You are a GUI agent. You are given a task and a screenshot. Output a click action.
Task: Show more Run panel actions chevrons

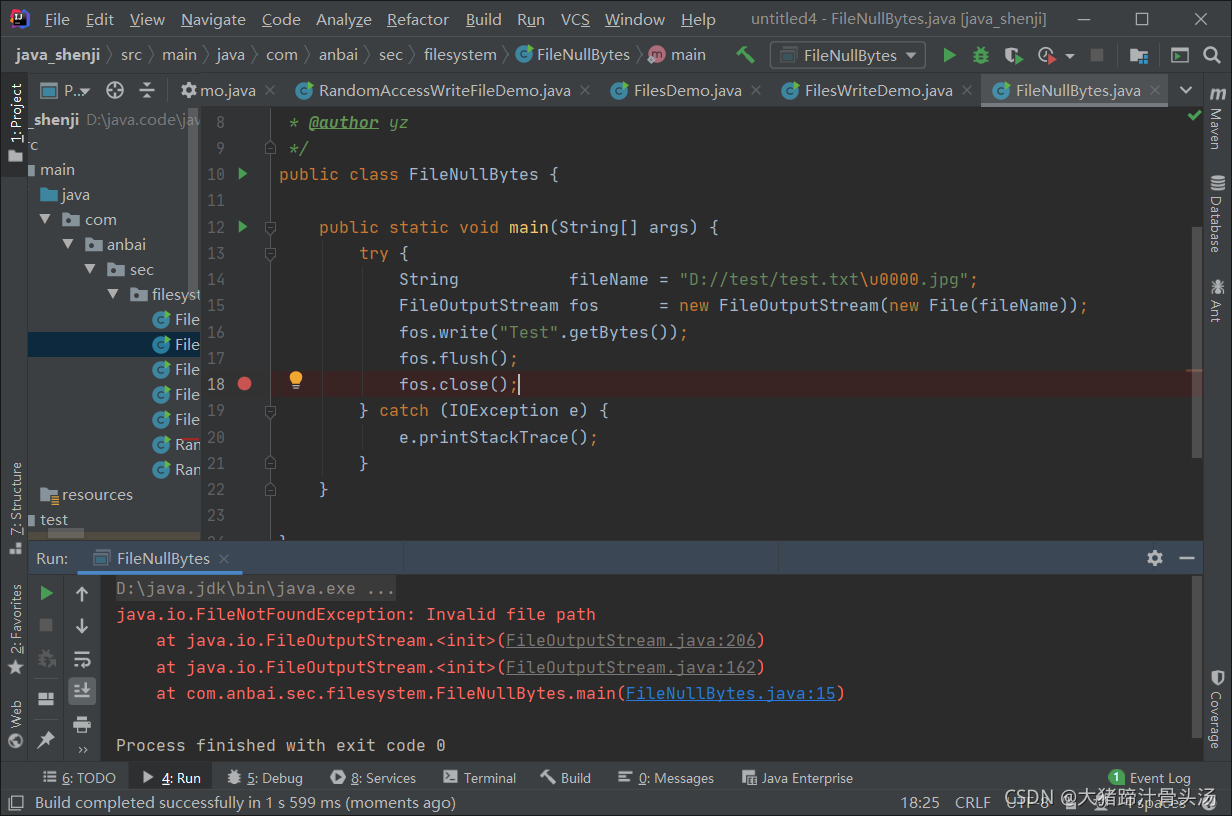point(82,749)
